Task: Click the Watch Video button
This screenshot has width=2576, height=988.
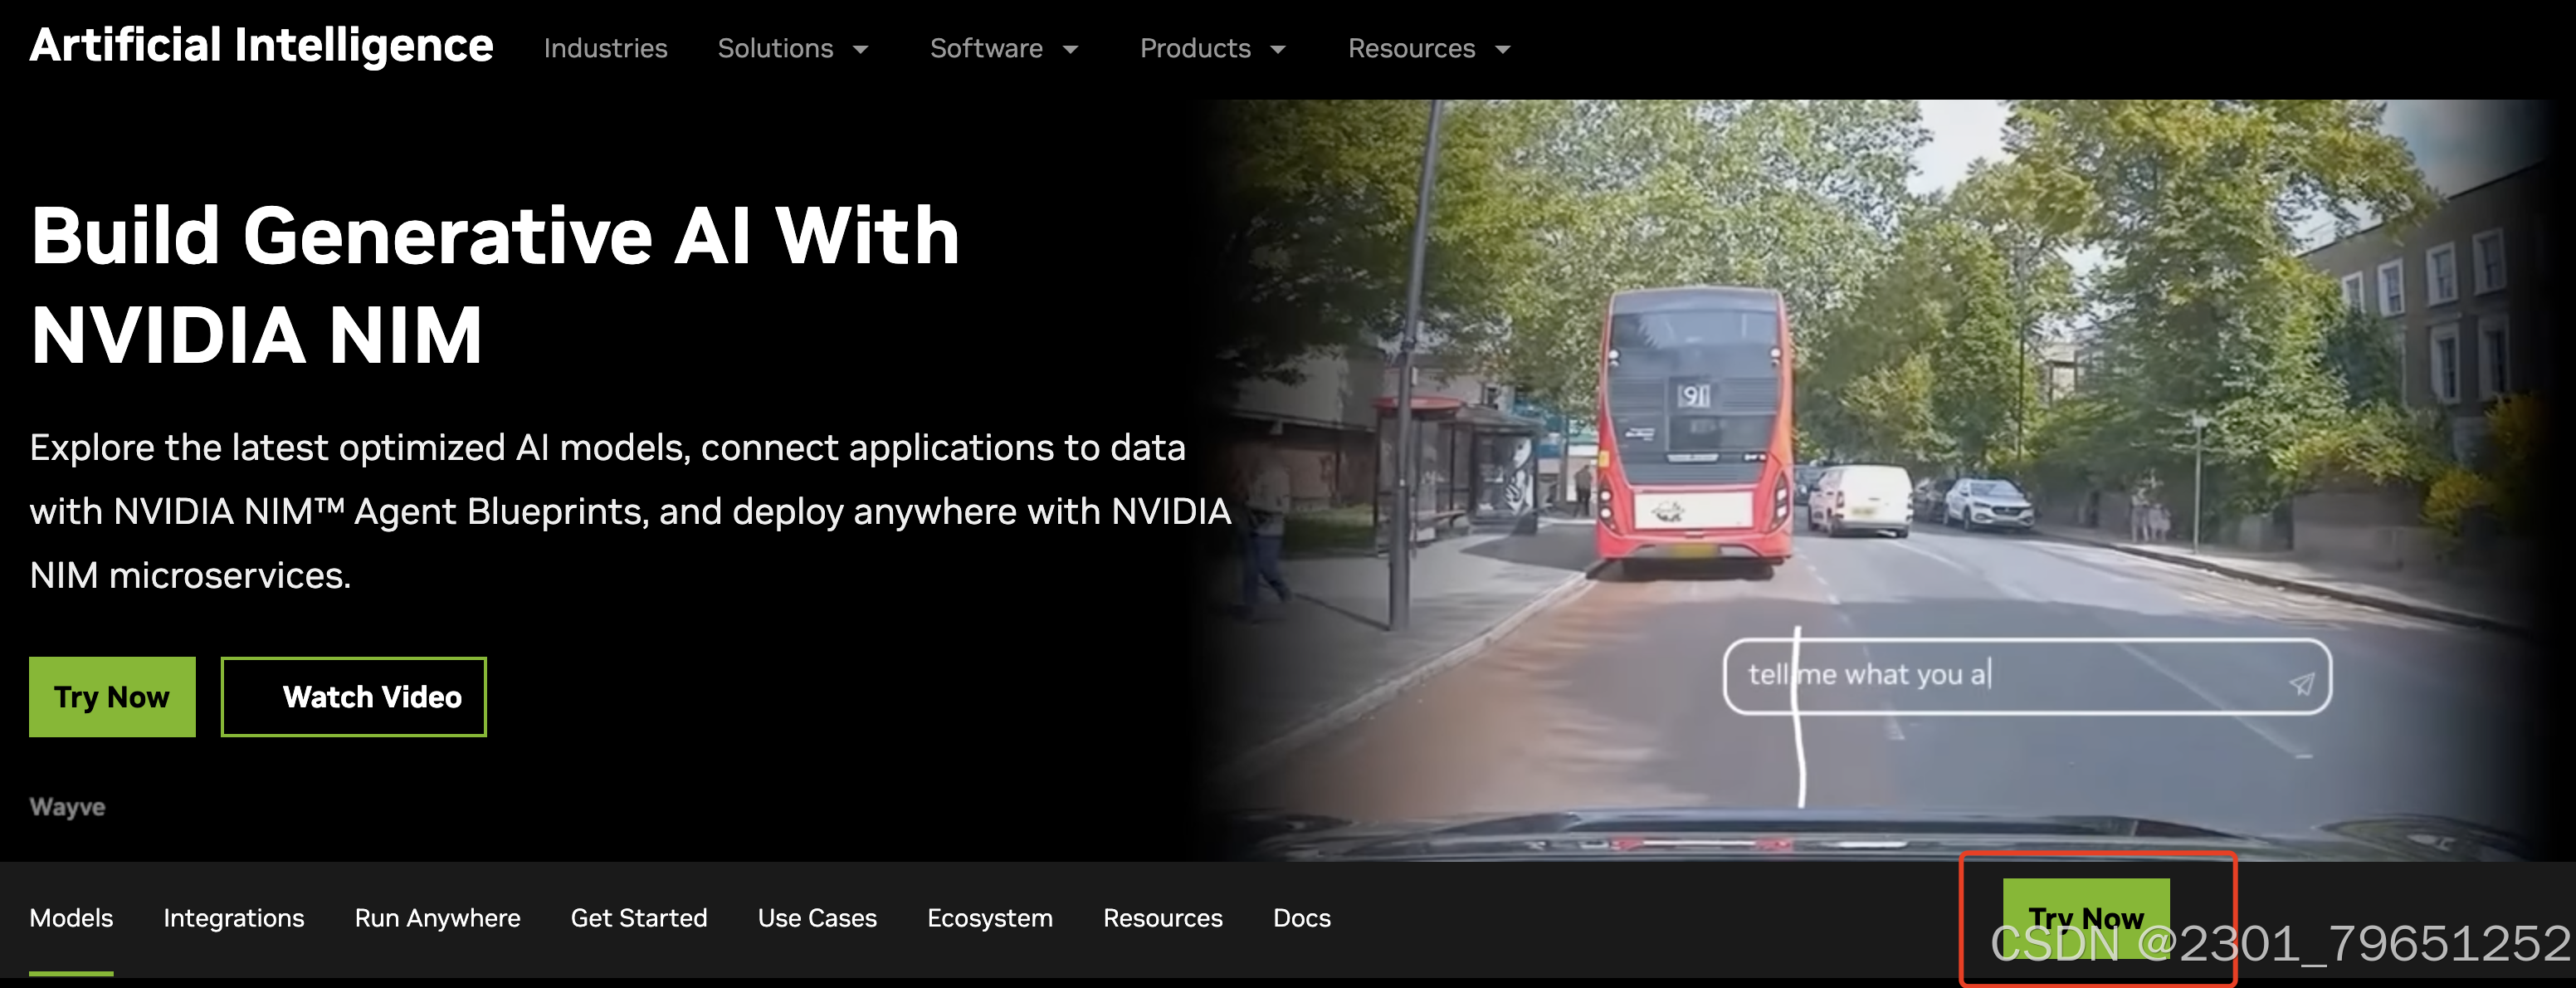Action: 353,697
